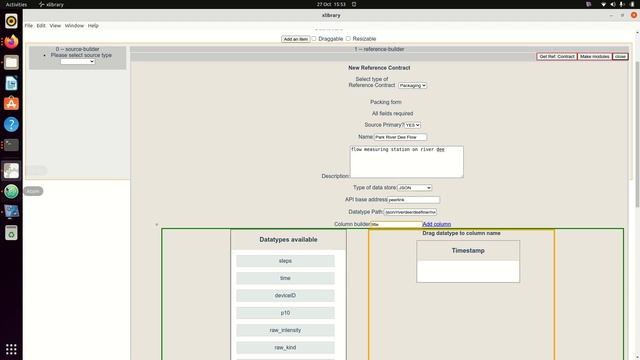Open LibreOffice Writer from dock

pos(11,83)
